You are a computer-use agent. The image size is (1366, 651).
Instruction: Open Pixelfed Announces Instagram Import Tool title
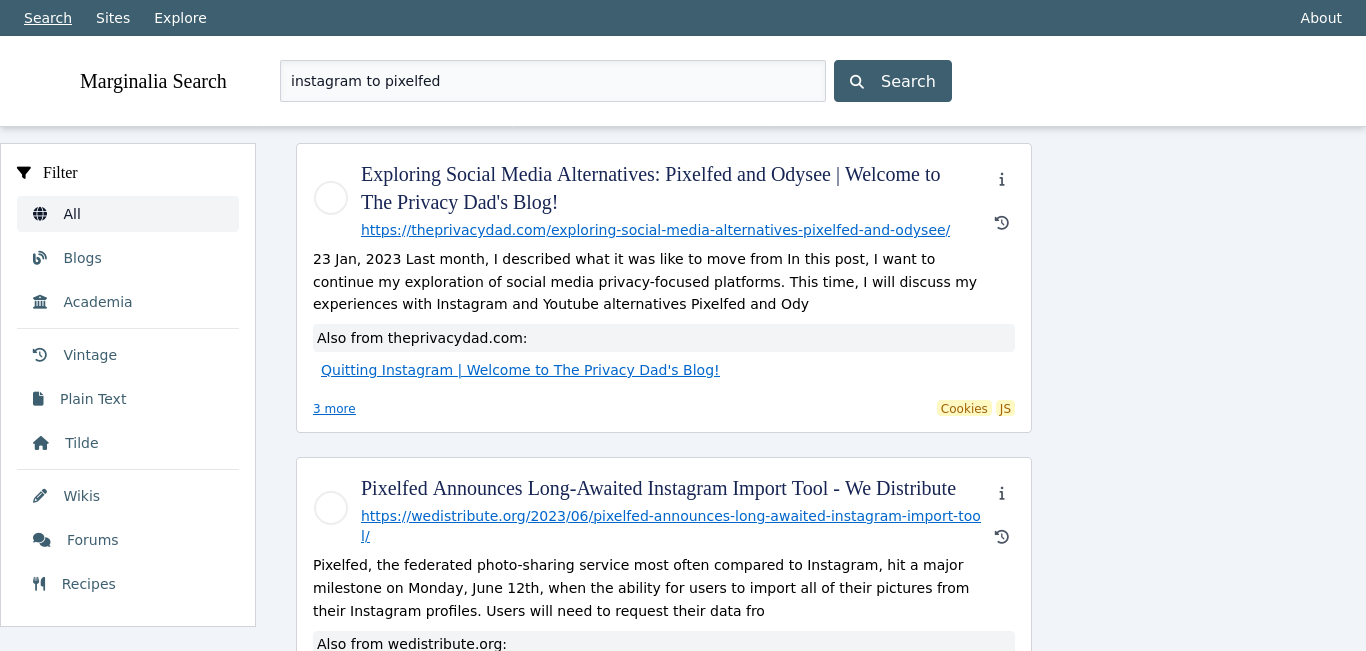(x=658, y=488)
